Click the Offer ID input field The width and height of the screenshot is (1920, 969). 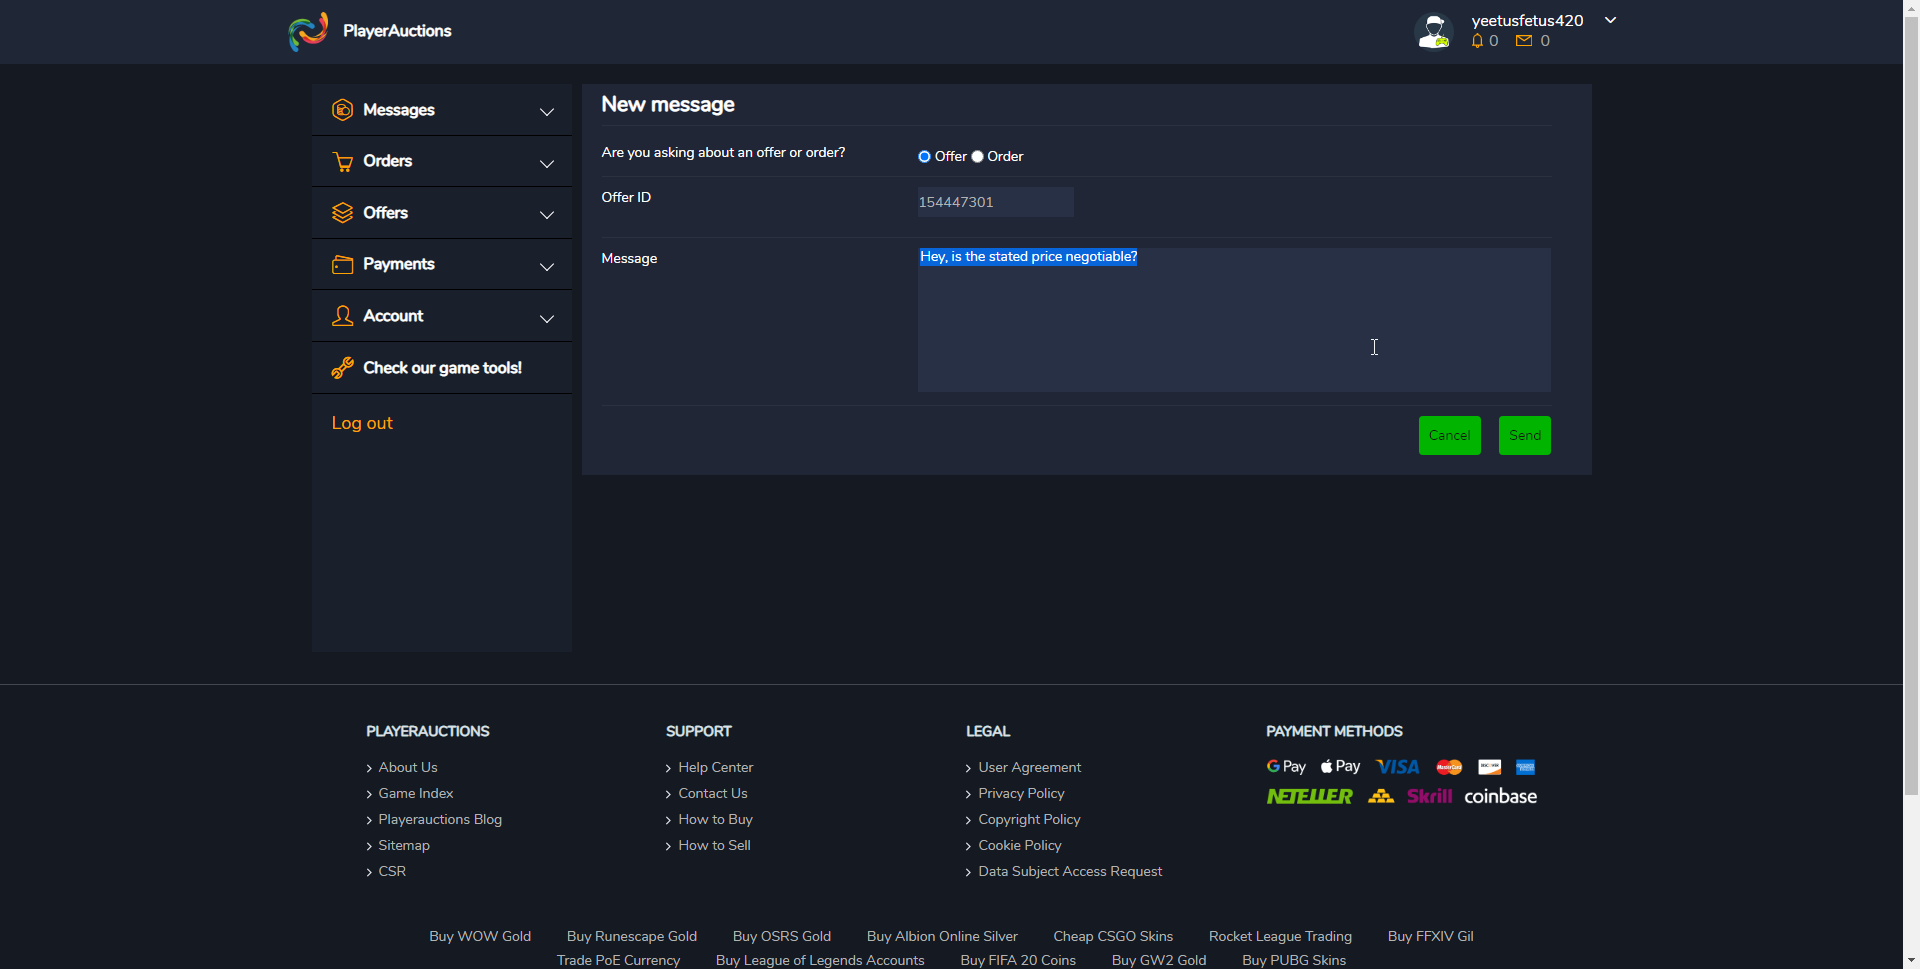click(995, 202)
